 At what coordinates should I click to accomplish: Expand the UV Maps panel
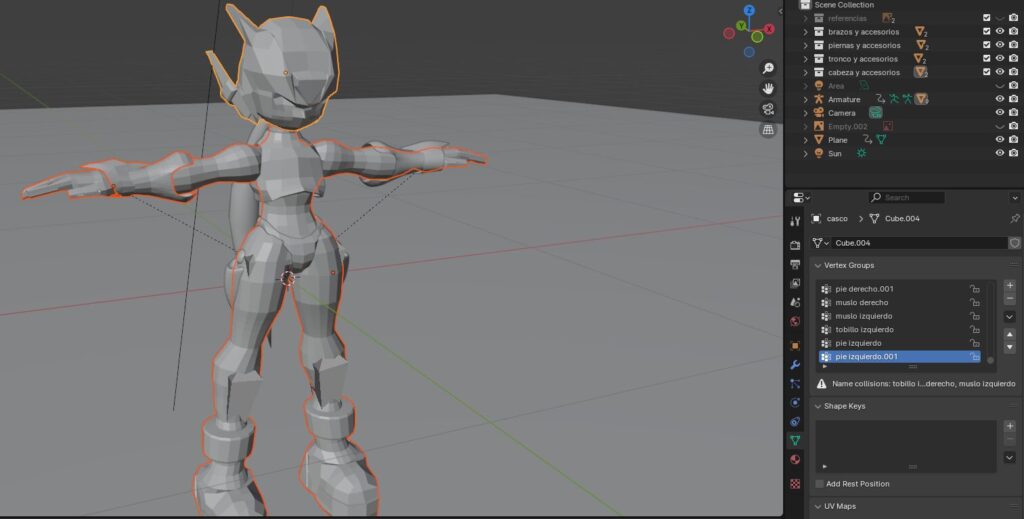tap(817, 506)
